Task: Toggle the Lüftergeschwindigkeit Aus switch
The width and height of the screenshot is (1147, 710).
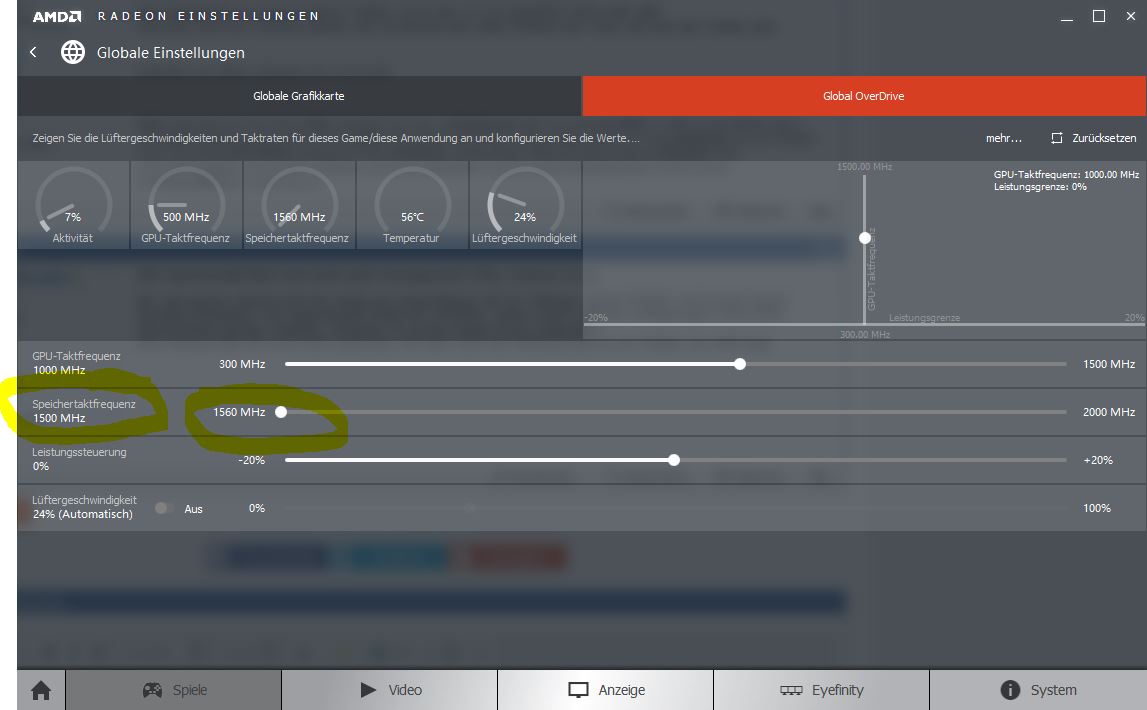Action: [164, 508]
